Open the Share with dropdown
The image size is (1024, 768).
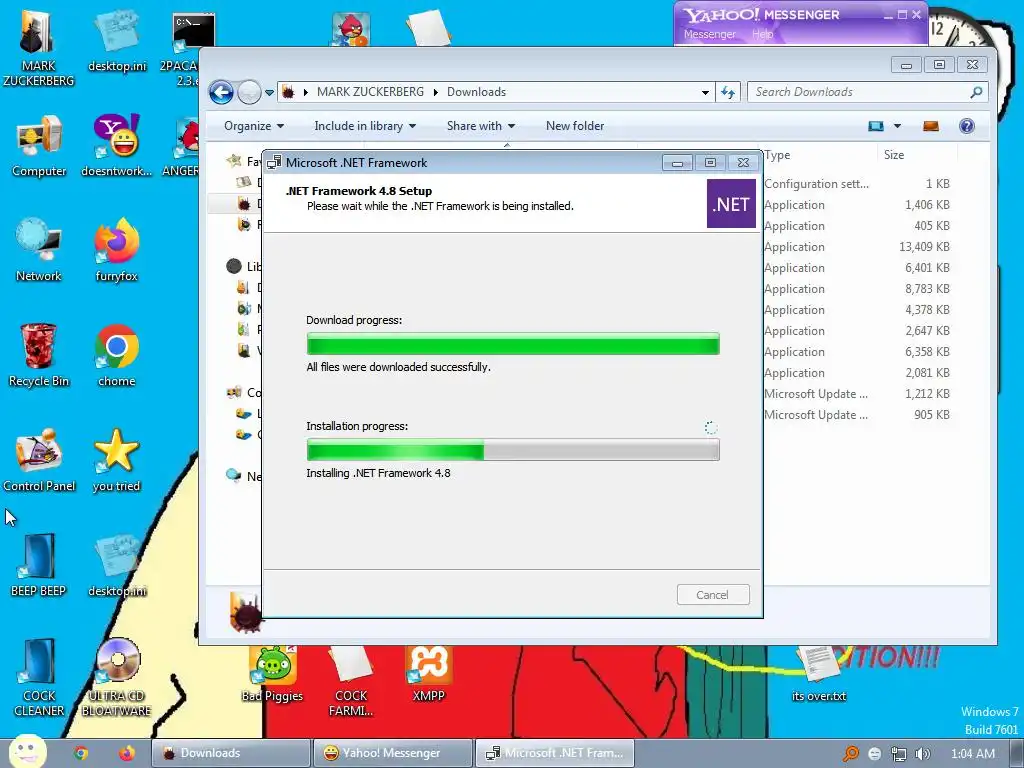481,126
